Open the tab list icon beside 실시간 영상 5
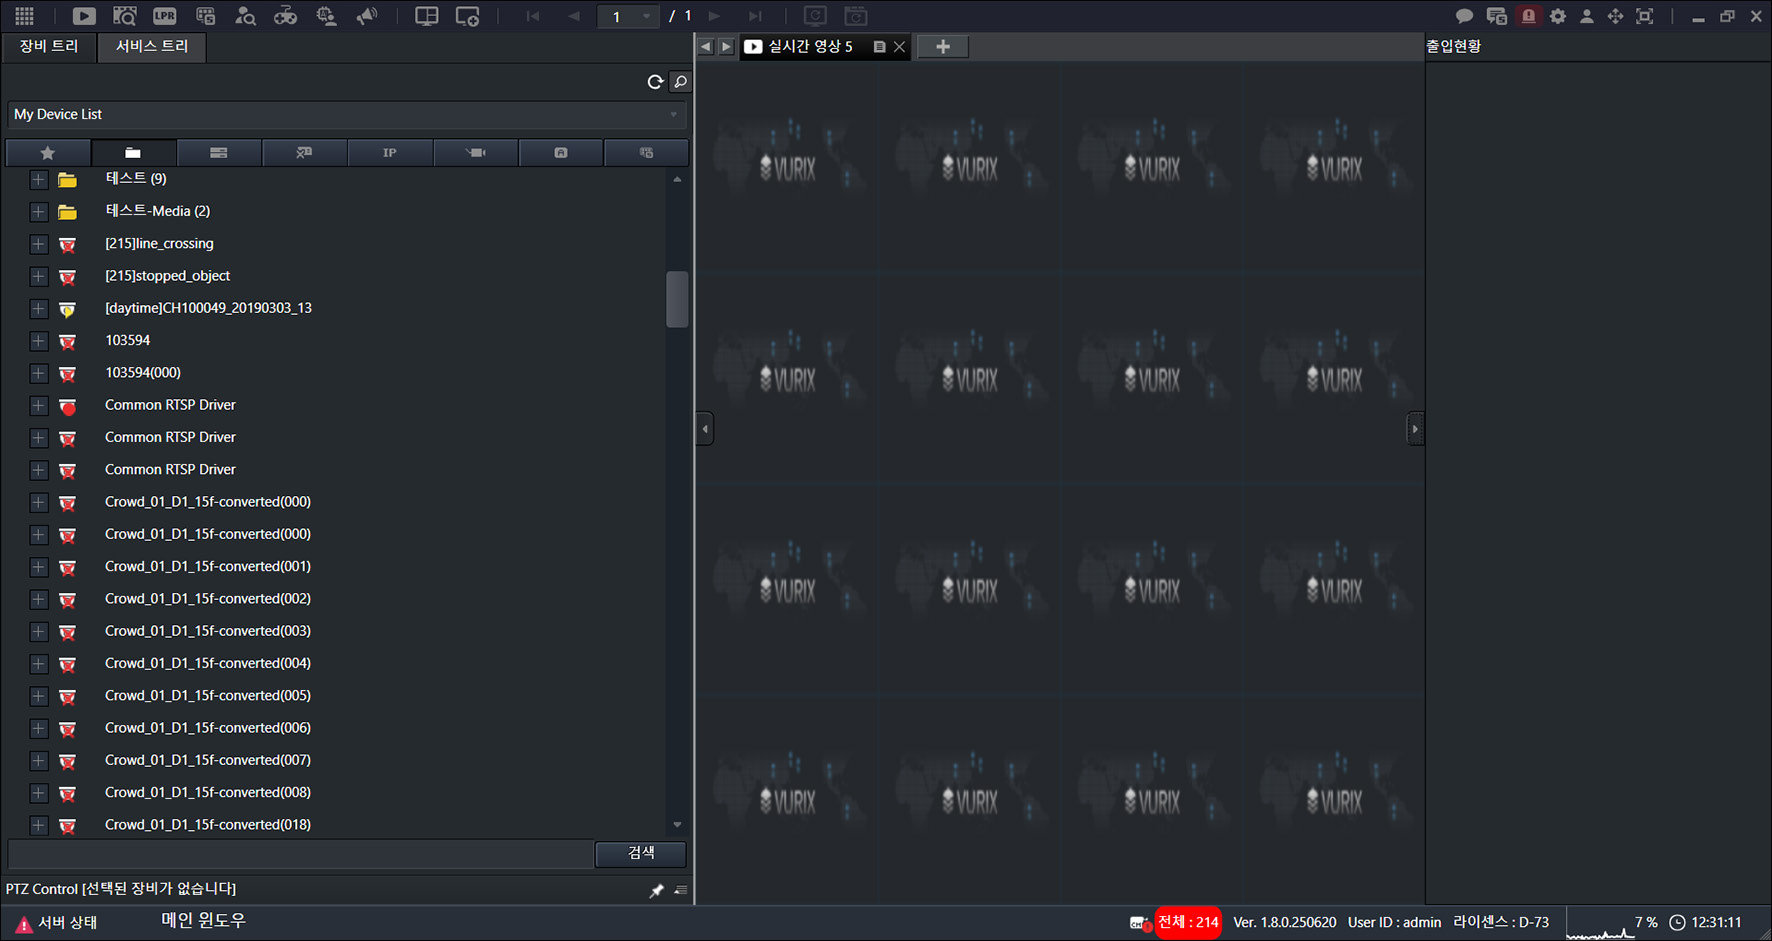Image resolution: width=1772 pixels, height=941 pixels. [x=879, y=47]
